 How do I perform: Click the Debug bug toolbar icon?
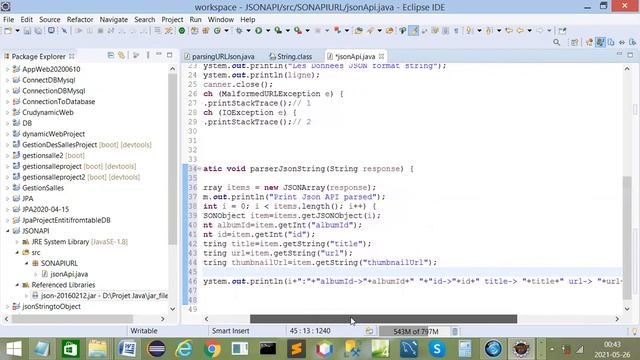tap(239, 31)
